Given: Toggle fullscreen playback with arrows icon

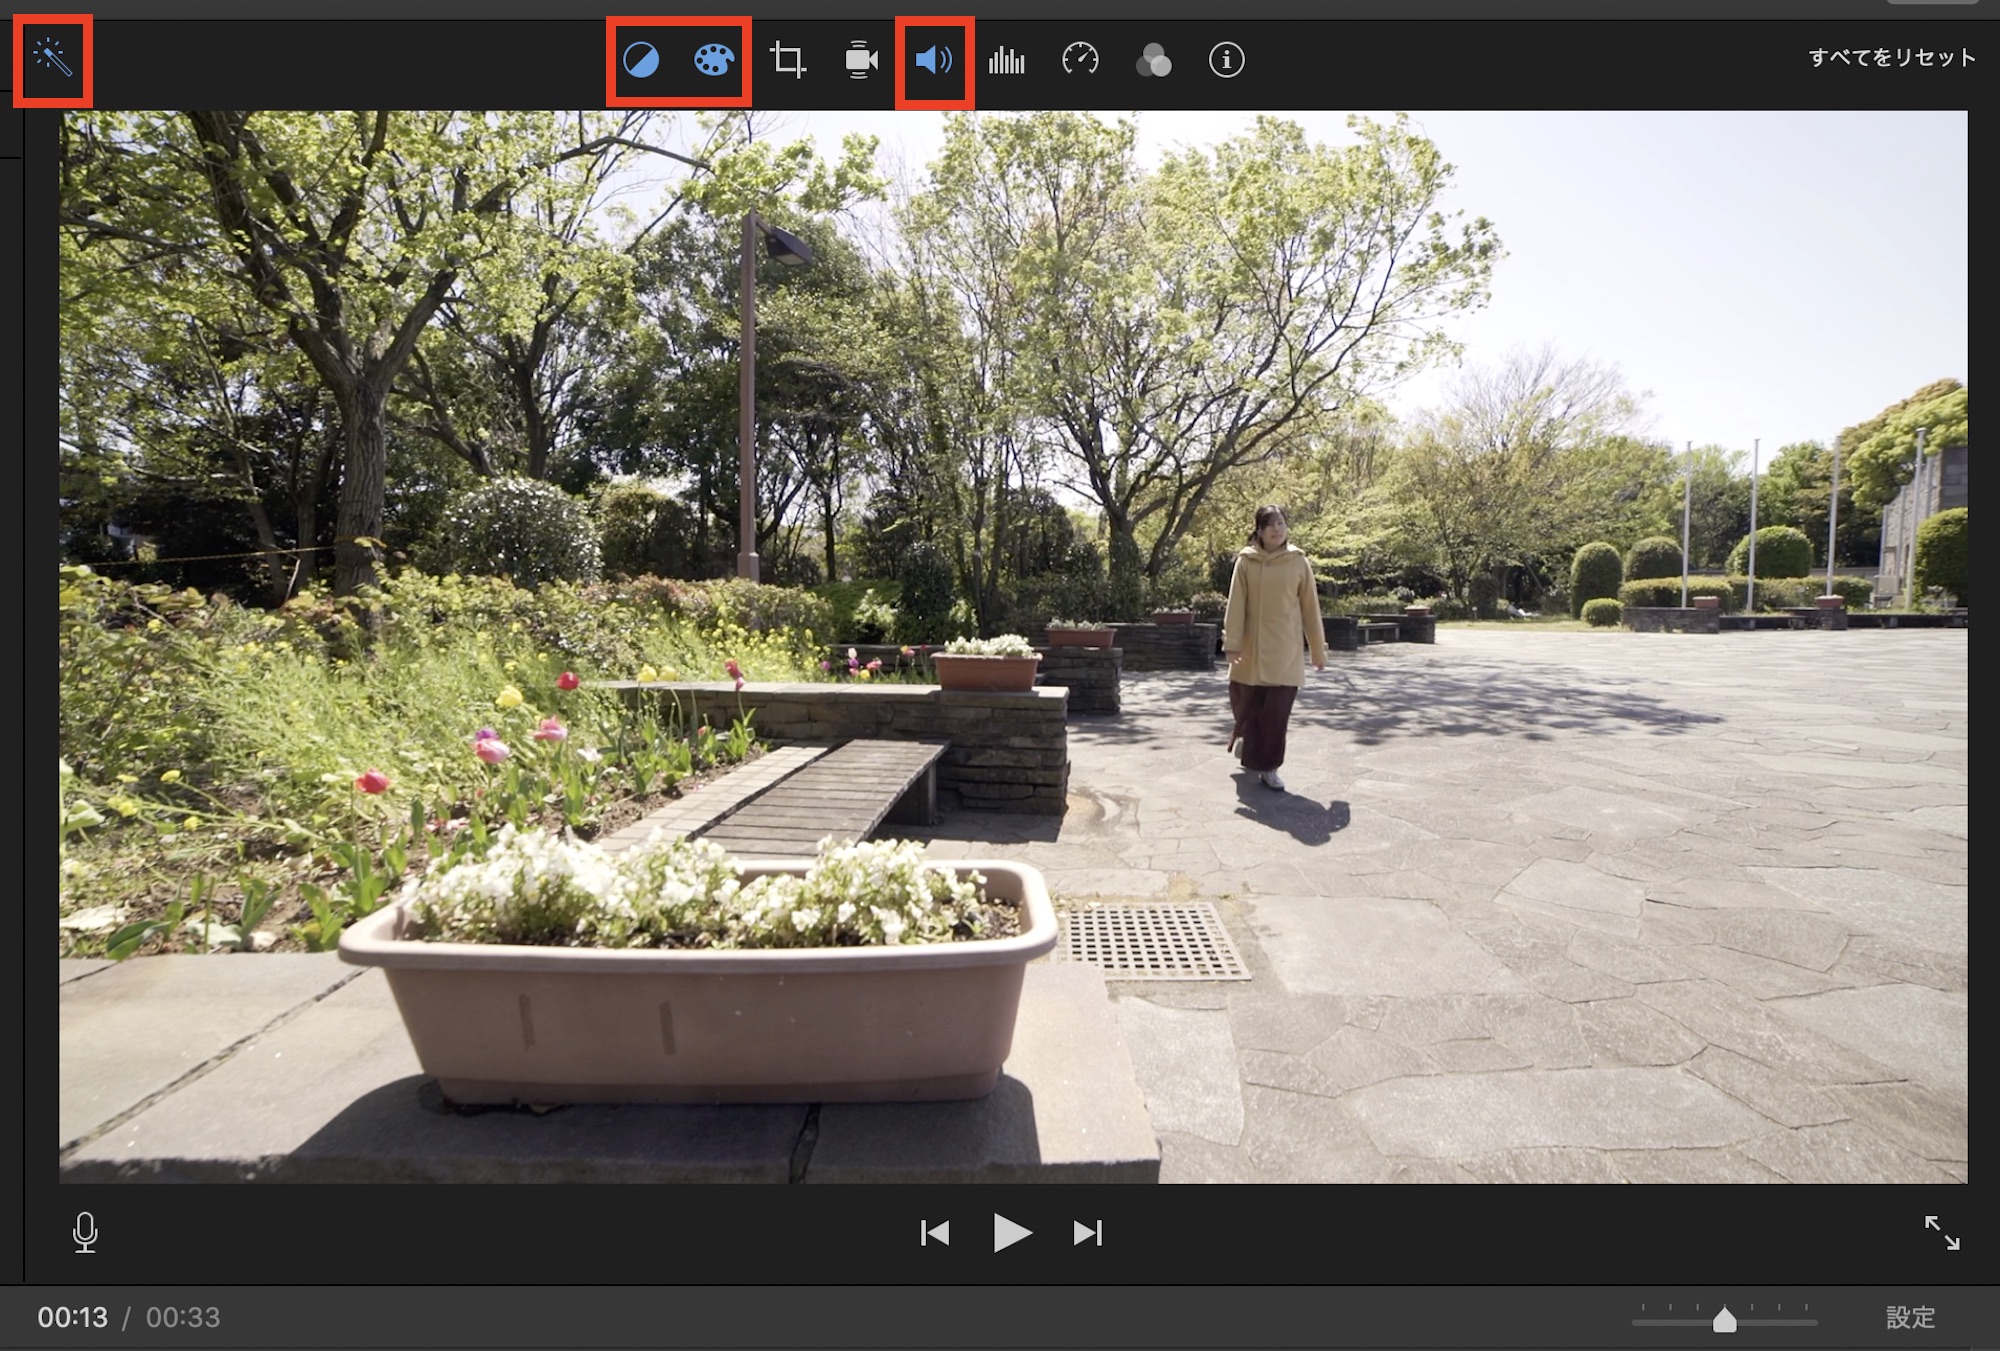Looking at the screenshot, I should 1942,1232.
